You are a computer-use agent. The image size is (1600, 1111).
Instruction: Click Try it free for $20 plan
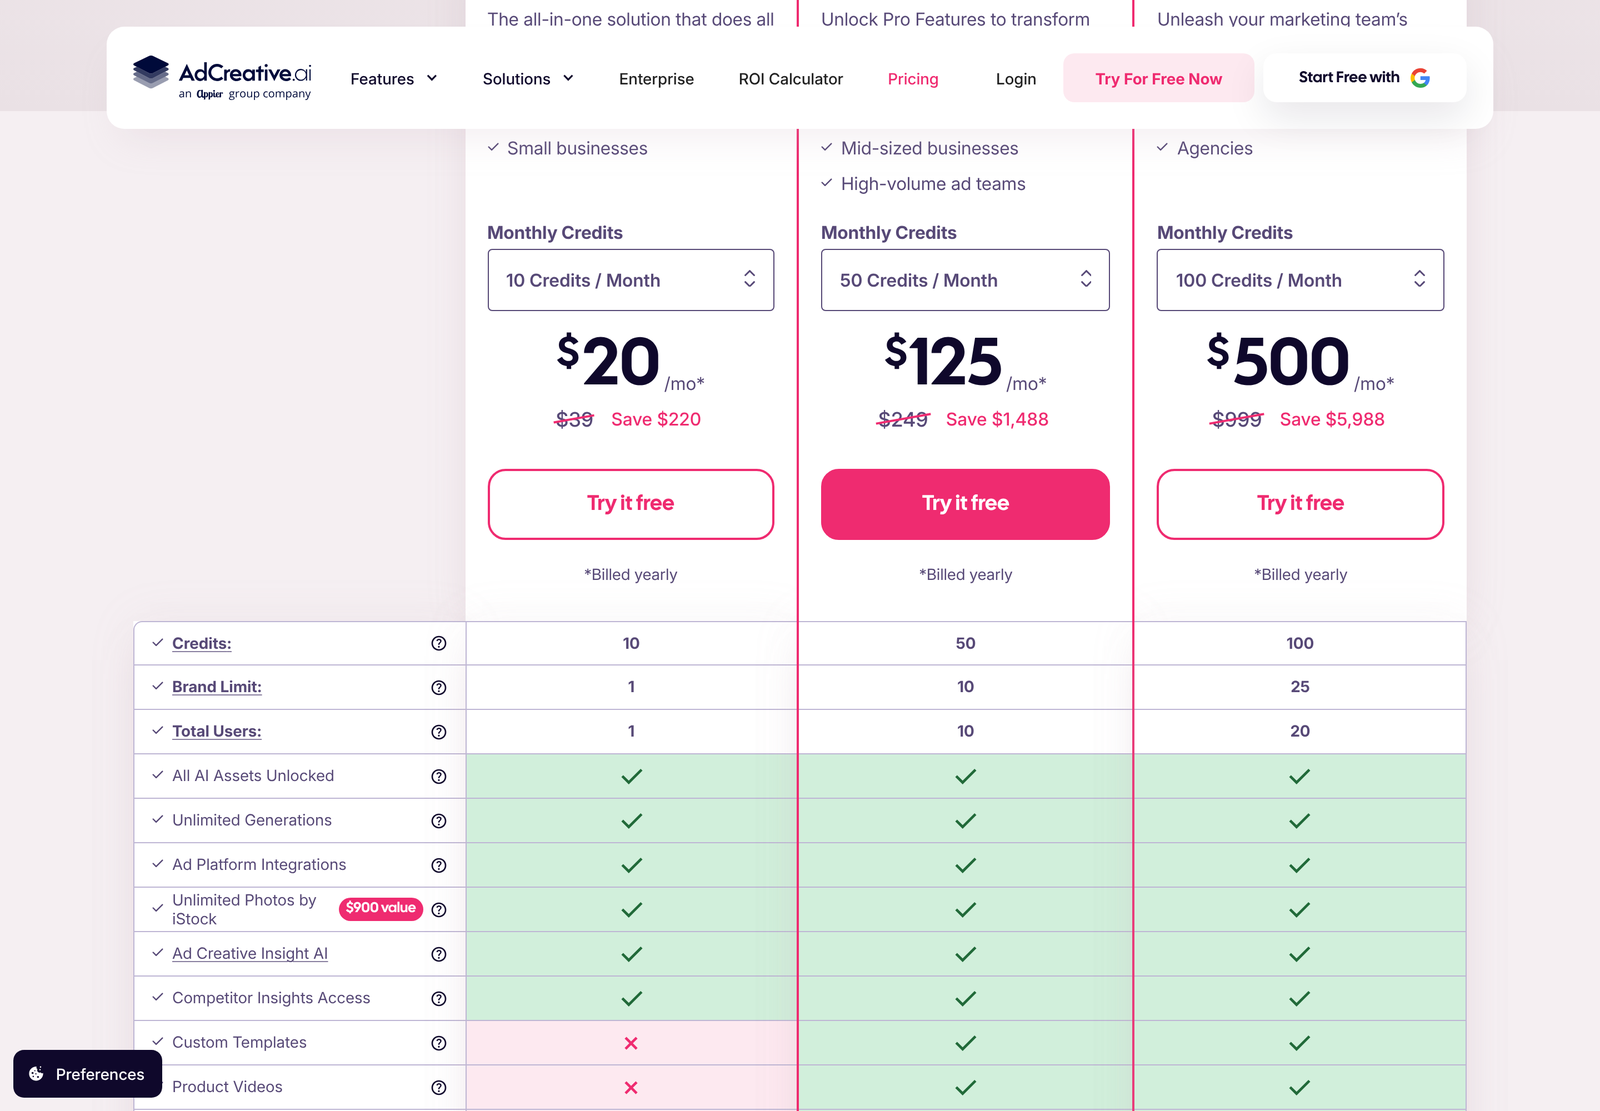click(x=631, y=504)
